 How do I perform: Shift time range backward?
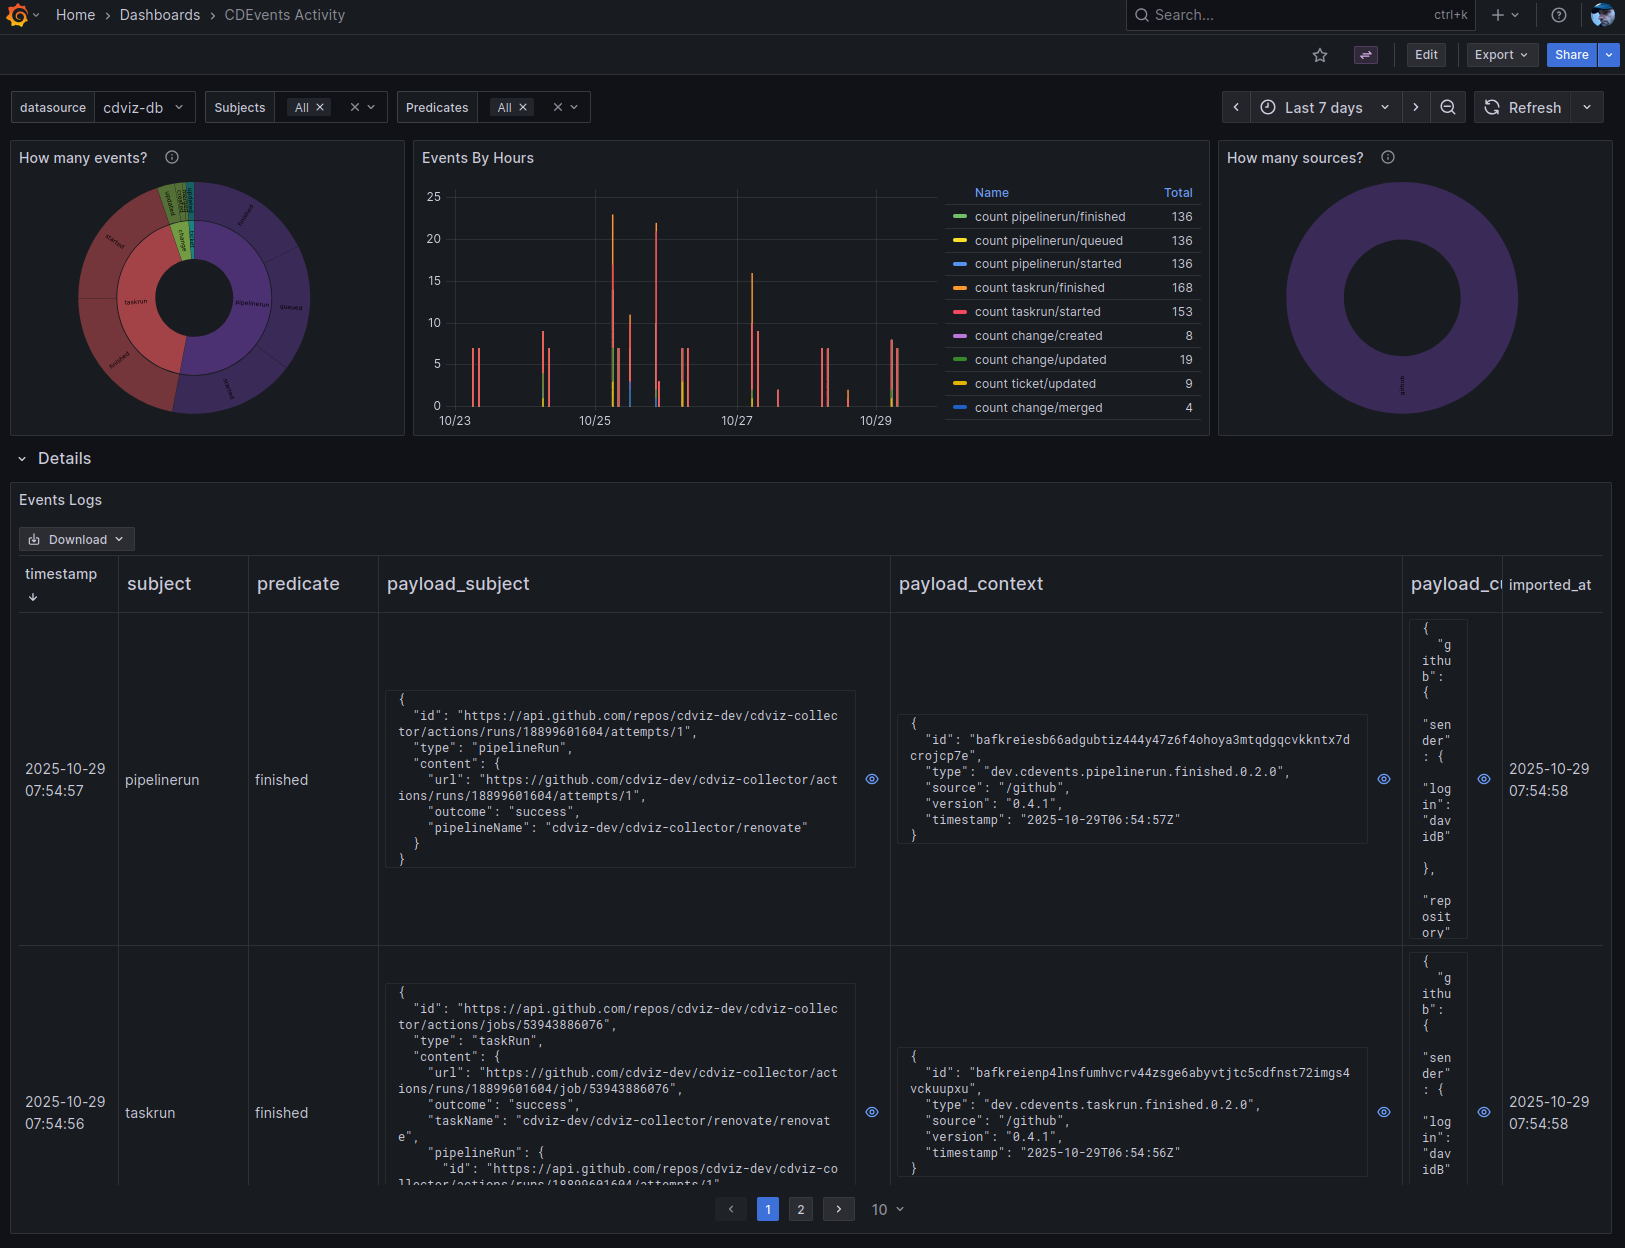[1236, 107]
